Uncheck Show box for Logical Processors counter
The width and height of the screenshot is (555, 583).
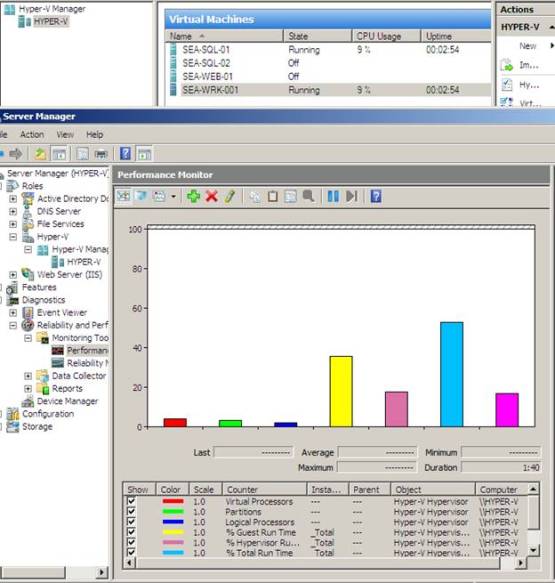click(131, 522)
